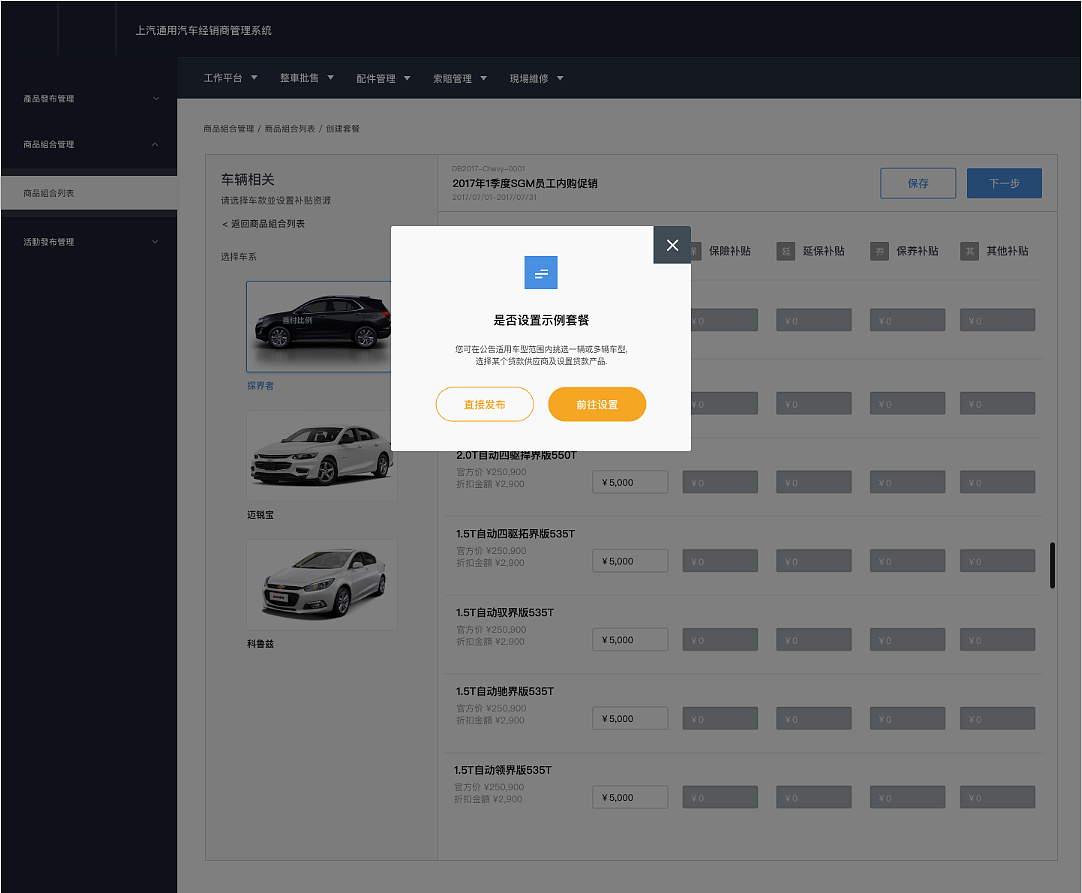Image resolution: width=1082 pixels, height=893 pixels.
Task: Click 商品組合管理 breadcrumb
Action: coord(228,129)
